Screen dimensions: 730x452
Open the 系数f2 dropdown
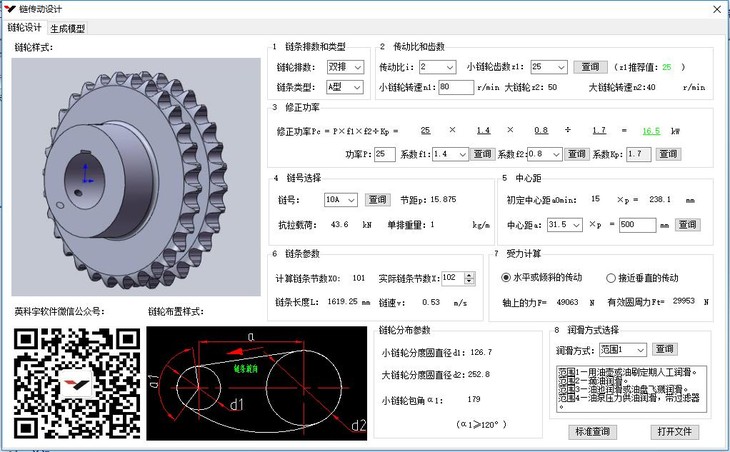(545, 154)
